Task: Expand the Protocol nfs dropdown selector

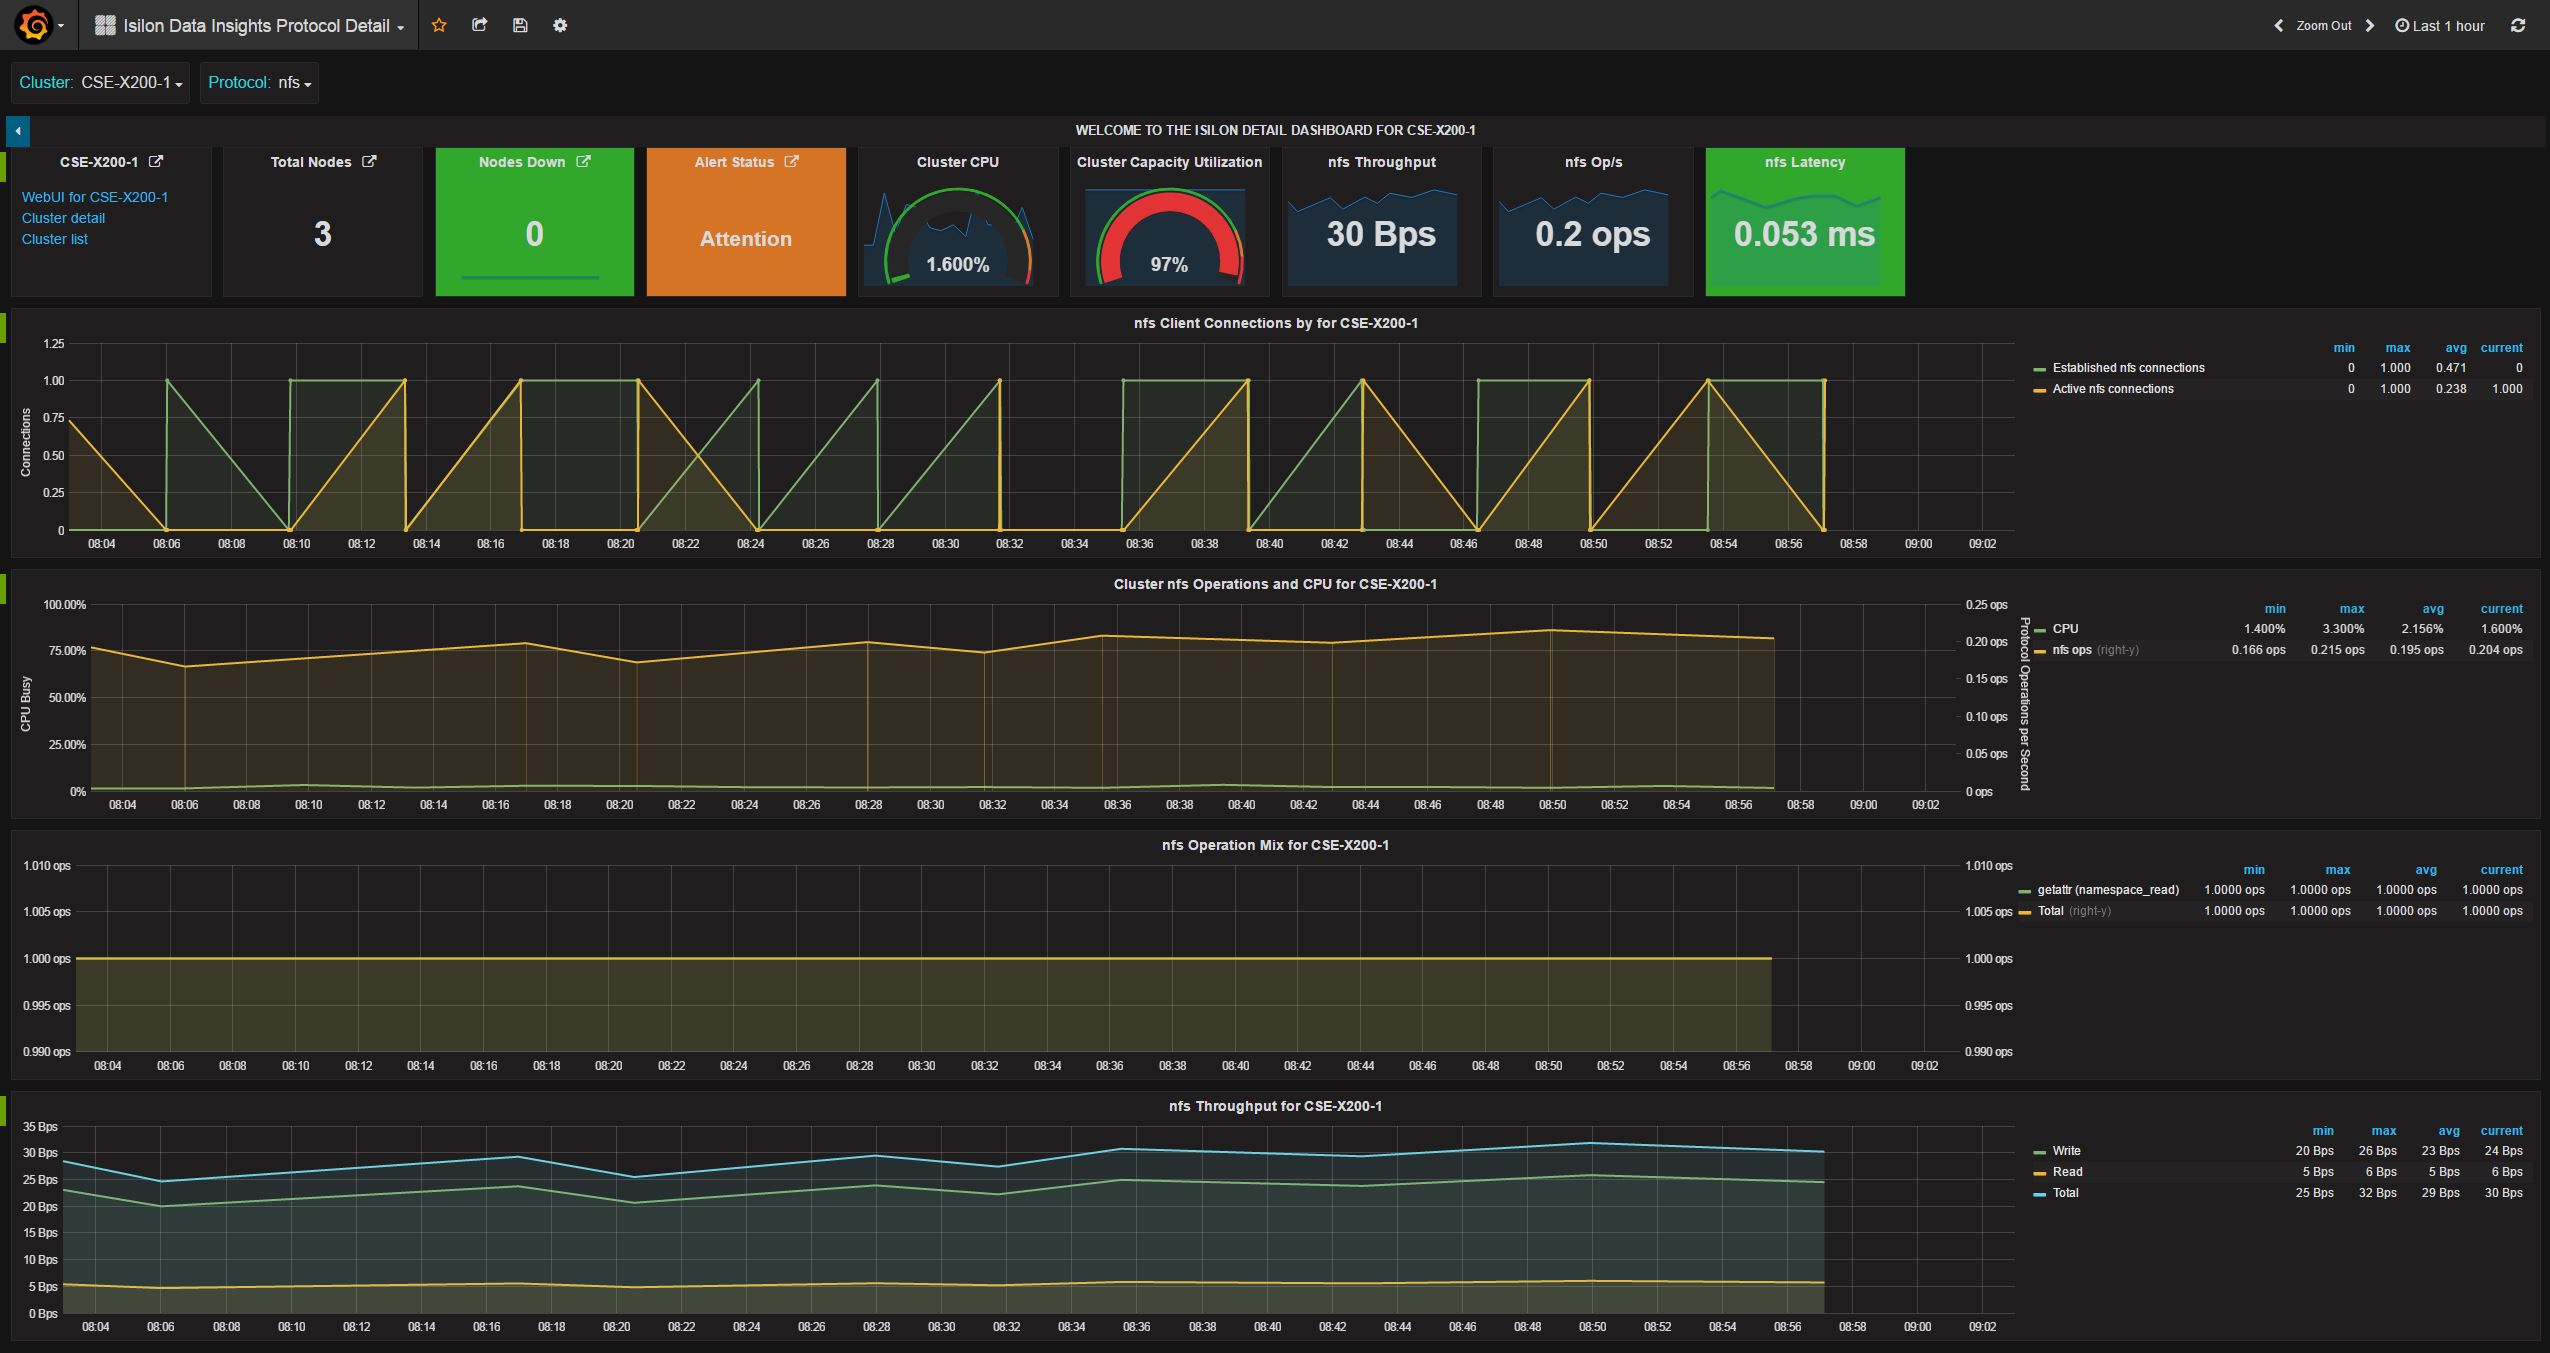Action: coord(293,81)
